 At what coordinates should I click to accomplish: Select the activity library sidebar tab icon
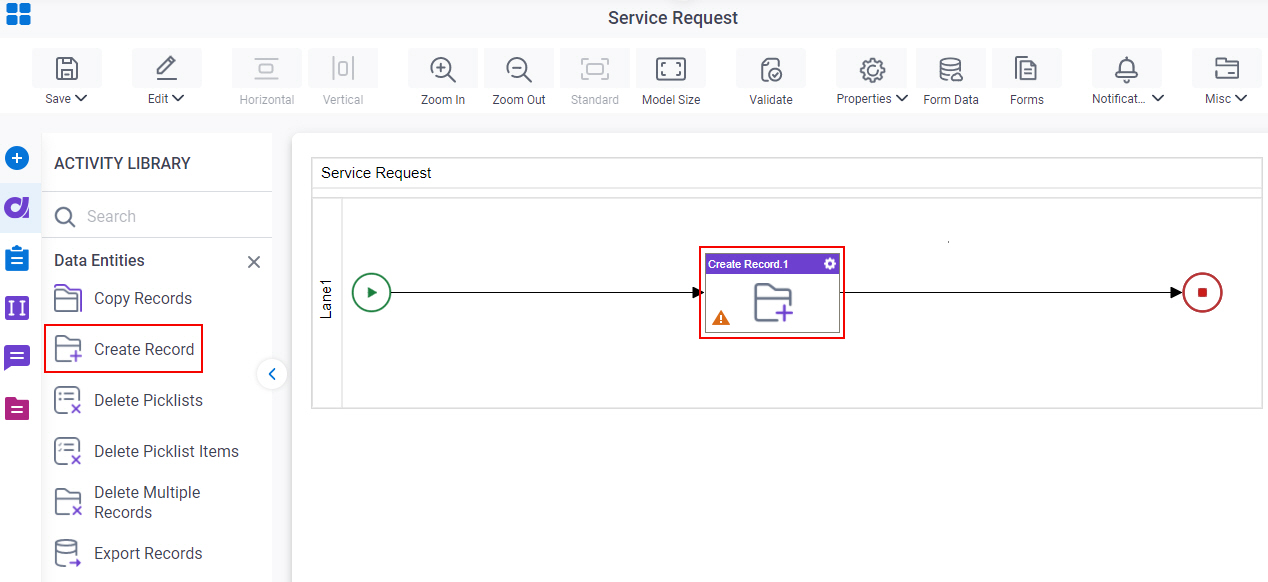click(x=17, y=207)
